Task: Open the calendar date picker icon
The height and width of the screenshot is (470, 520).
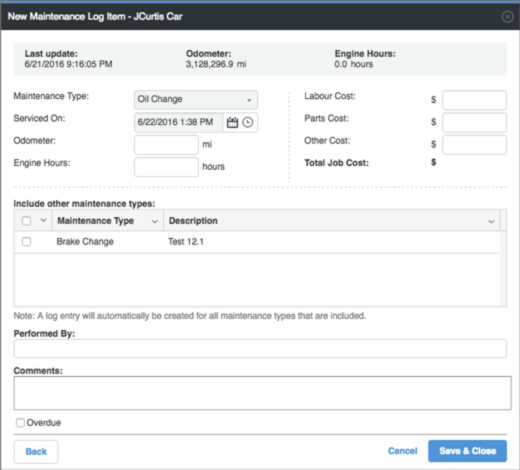Action: click(232, 122)
